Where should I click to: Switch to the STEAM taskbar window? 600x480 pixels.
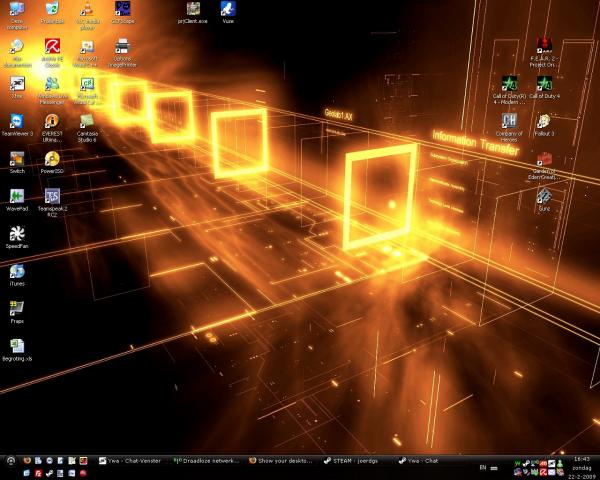tap(357, 461)
